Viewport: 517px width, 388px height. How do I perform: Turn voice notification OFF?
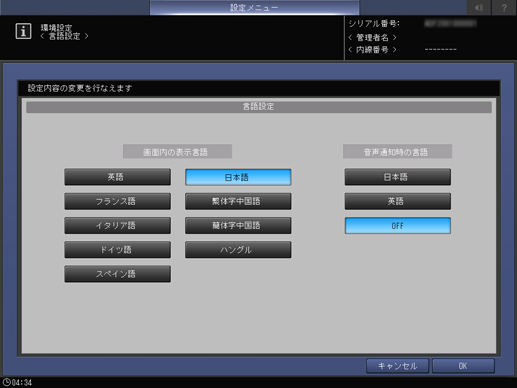398,226
